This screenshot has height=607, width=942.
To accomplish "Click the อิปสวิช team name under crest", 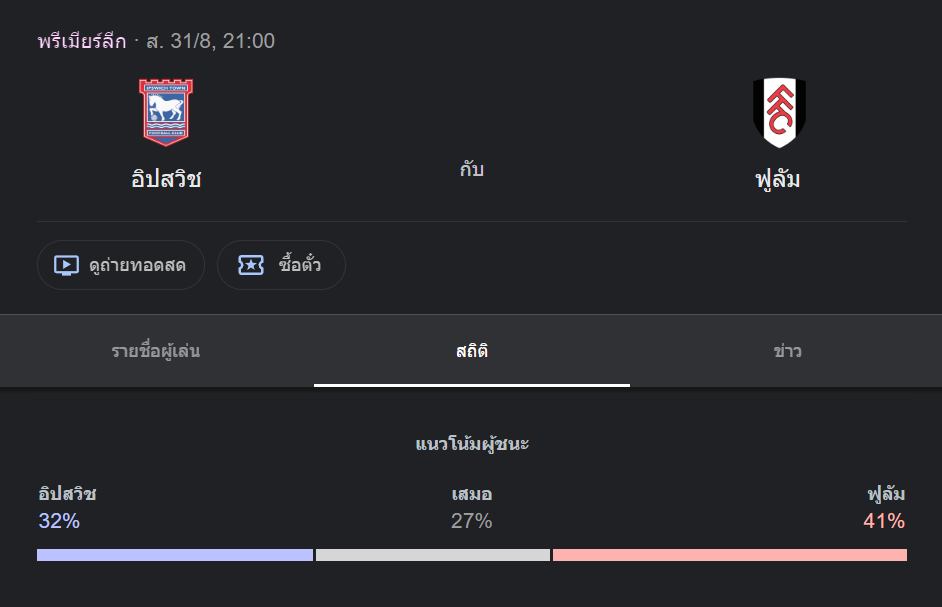I will pyautogui.click(x=166, y=179).
